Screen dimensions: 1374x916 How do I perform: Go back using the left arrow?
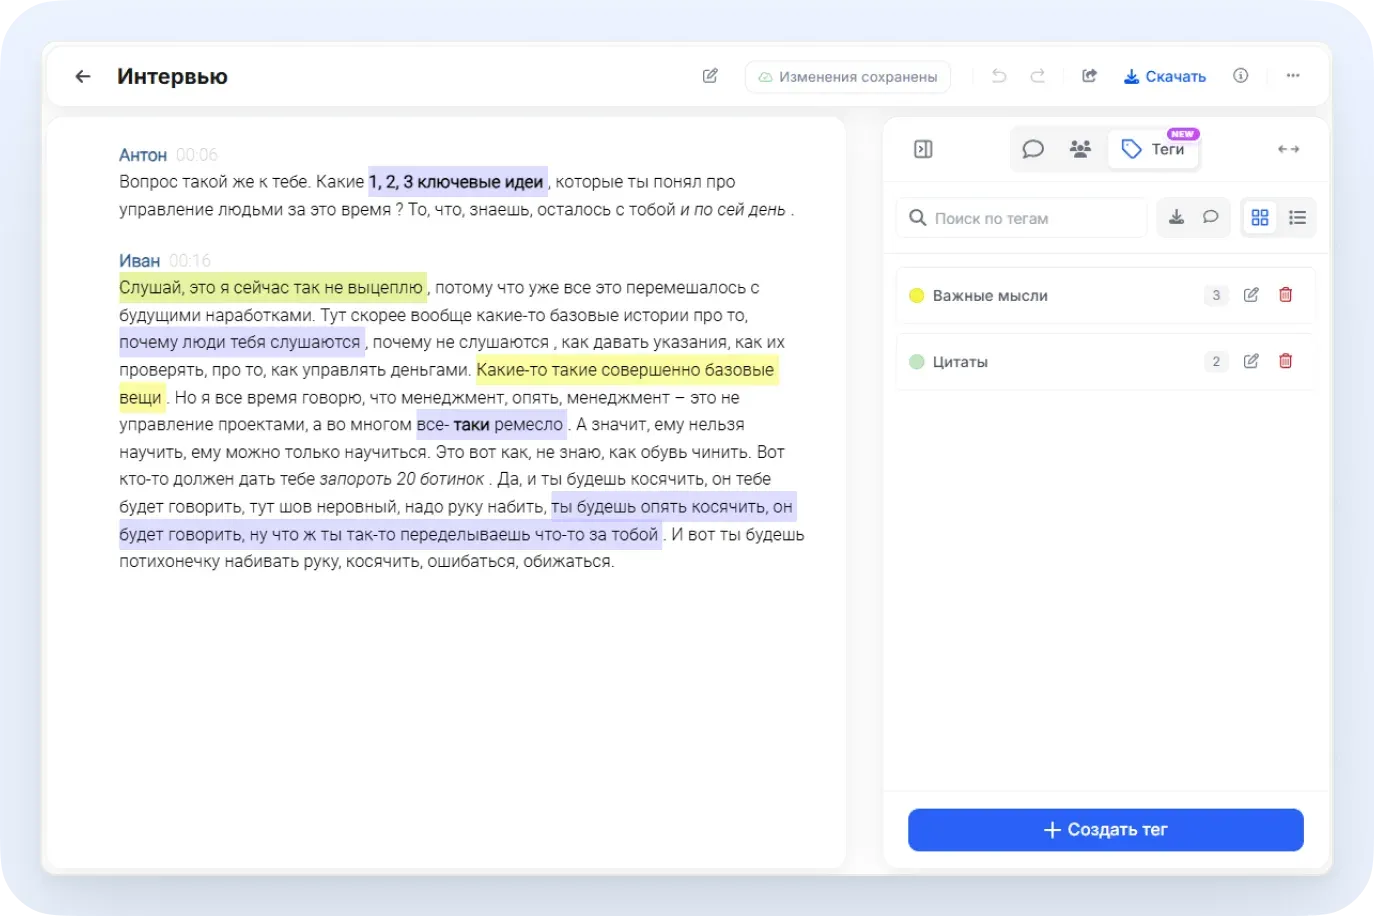(83, 76)
